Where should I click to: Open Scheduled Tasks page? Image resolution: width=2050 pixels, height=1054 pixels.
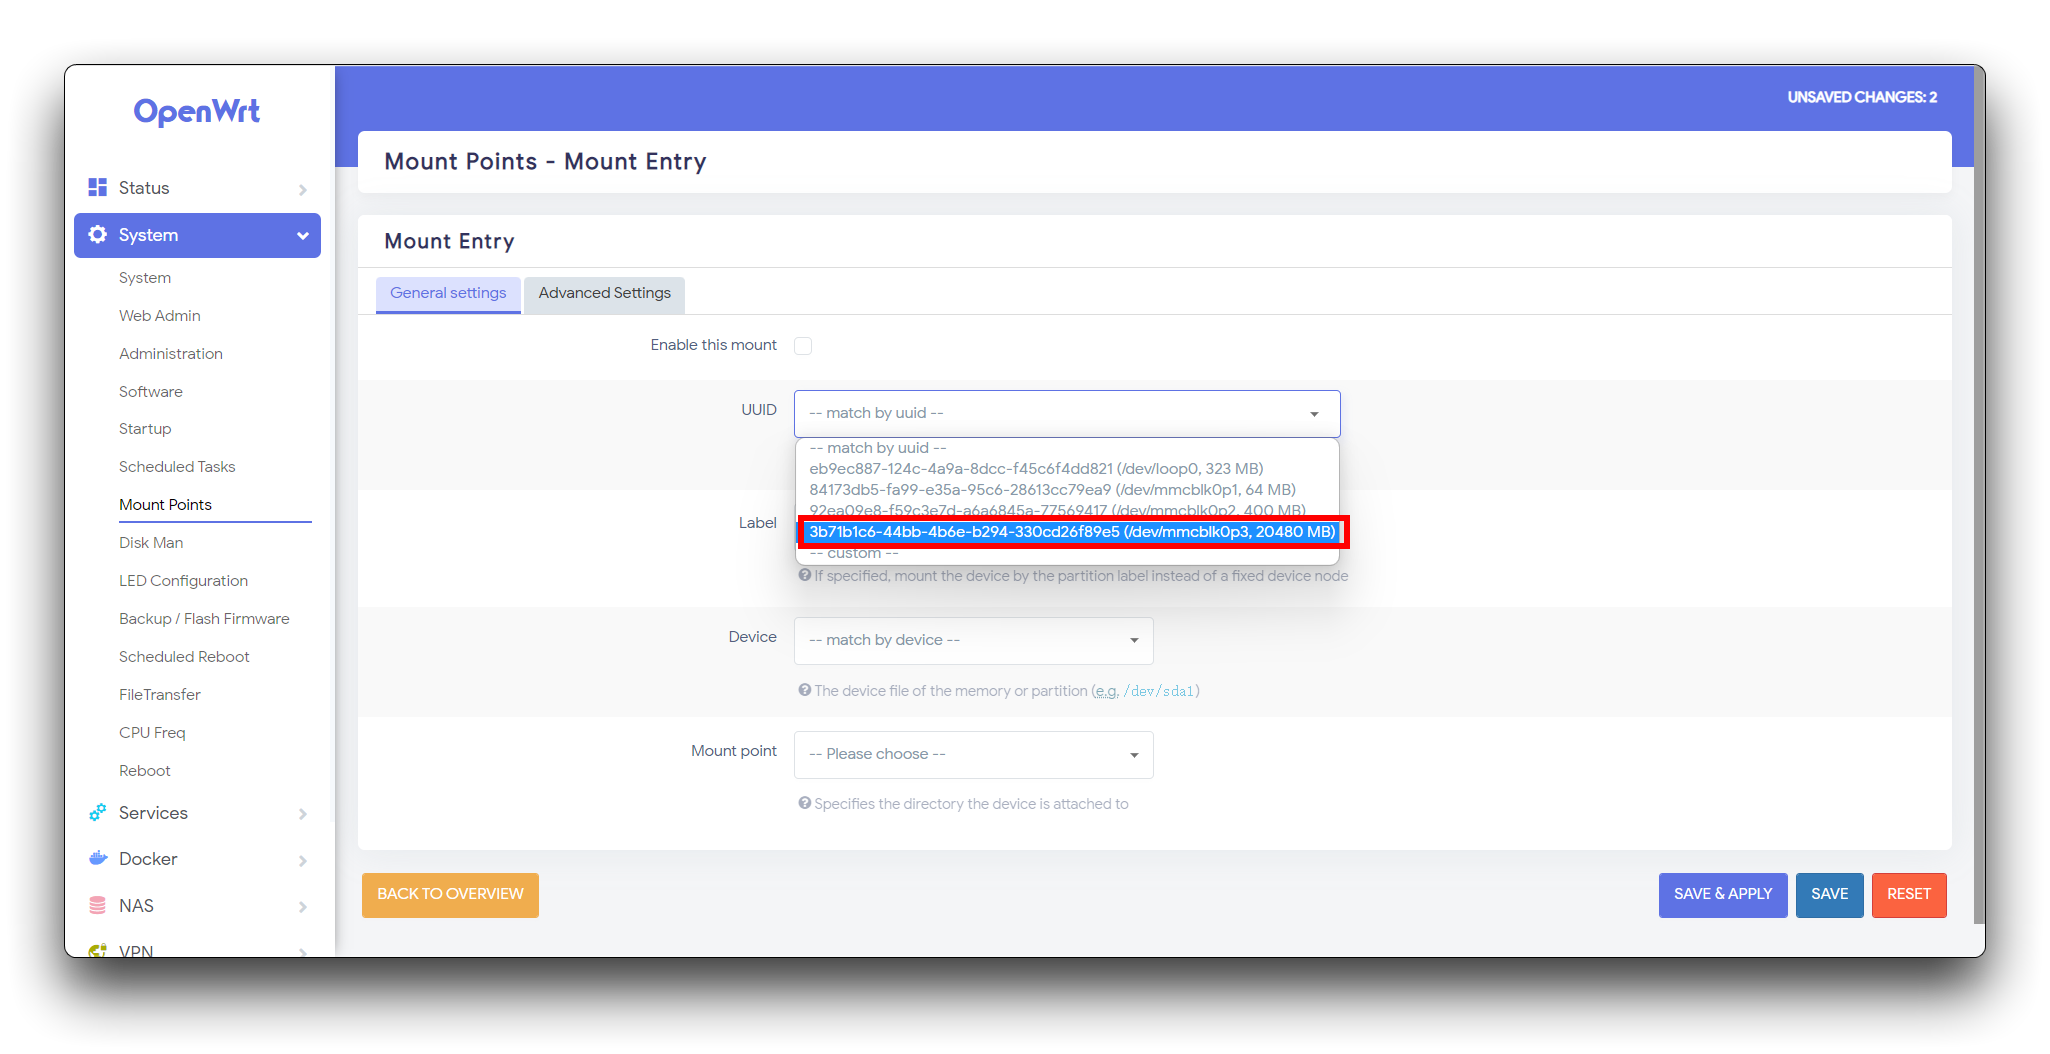pos(177,467)
